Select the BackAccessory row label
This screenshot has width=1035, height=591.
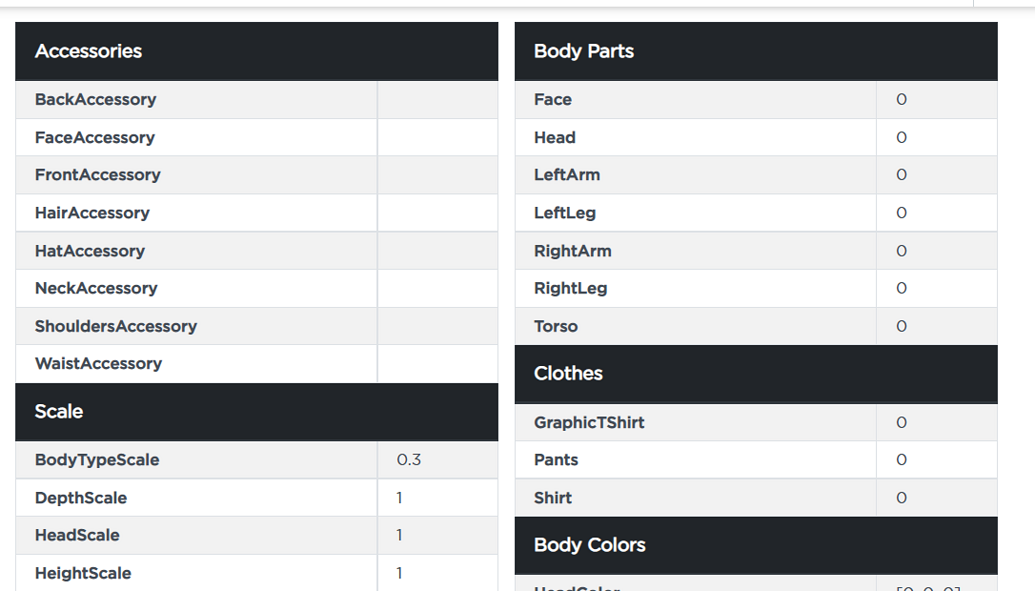tap(96, 100)
